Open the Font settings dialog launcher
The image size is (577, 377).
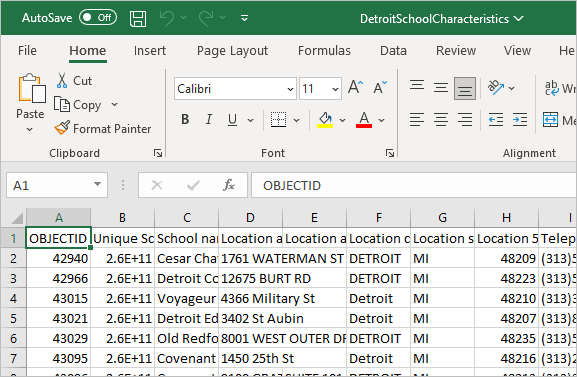tap(390, 153)
